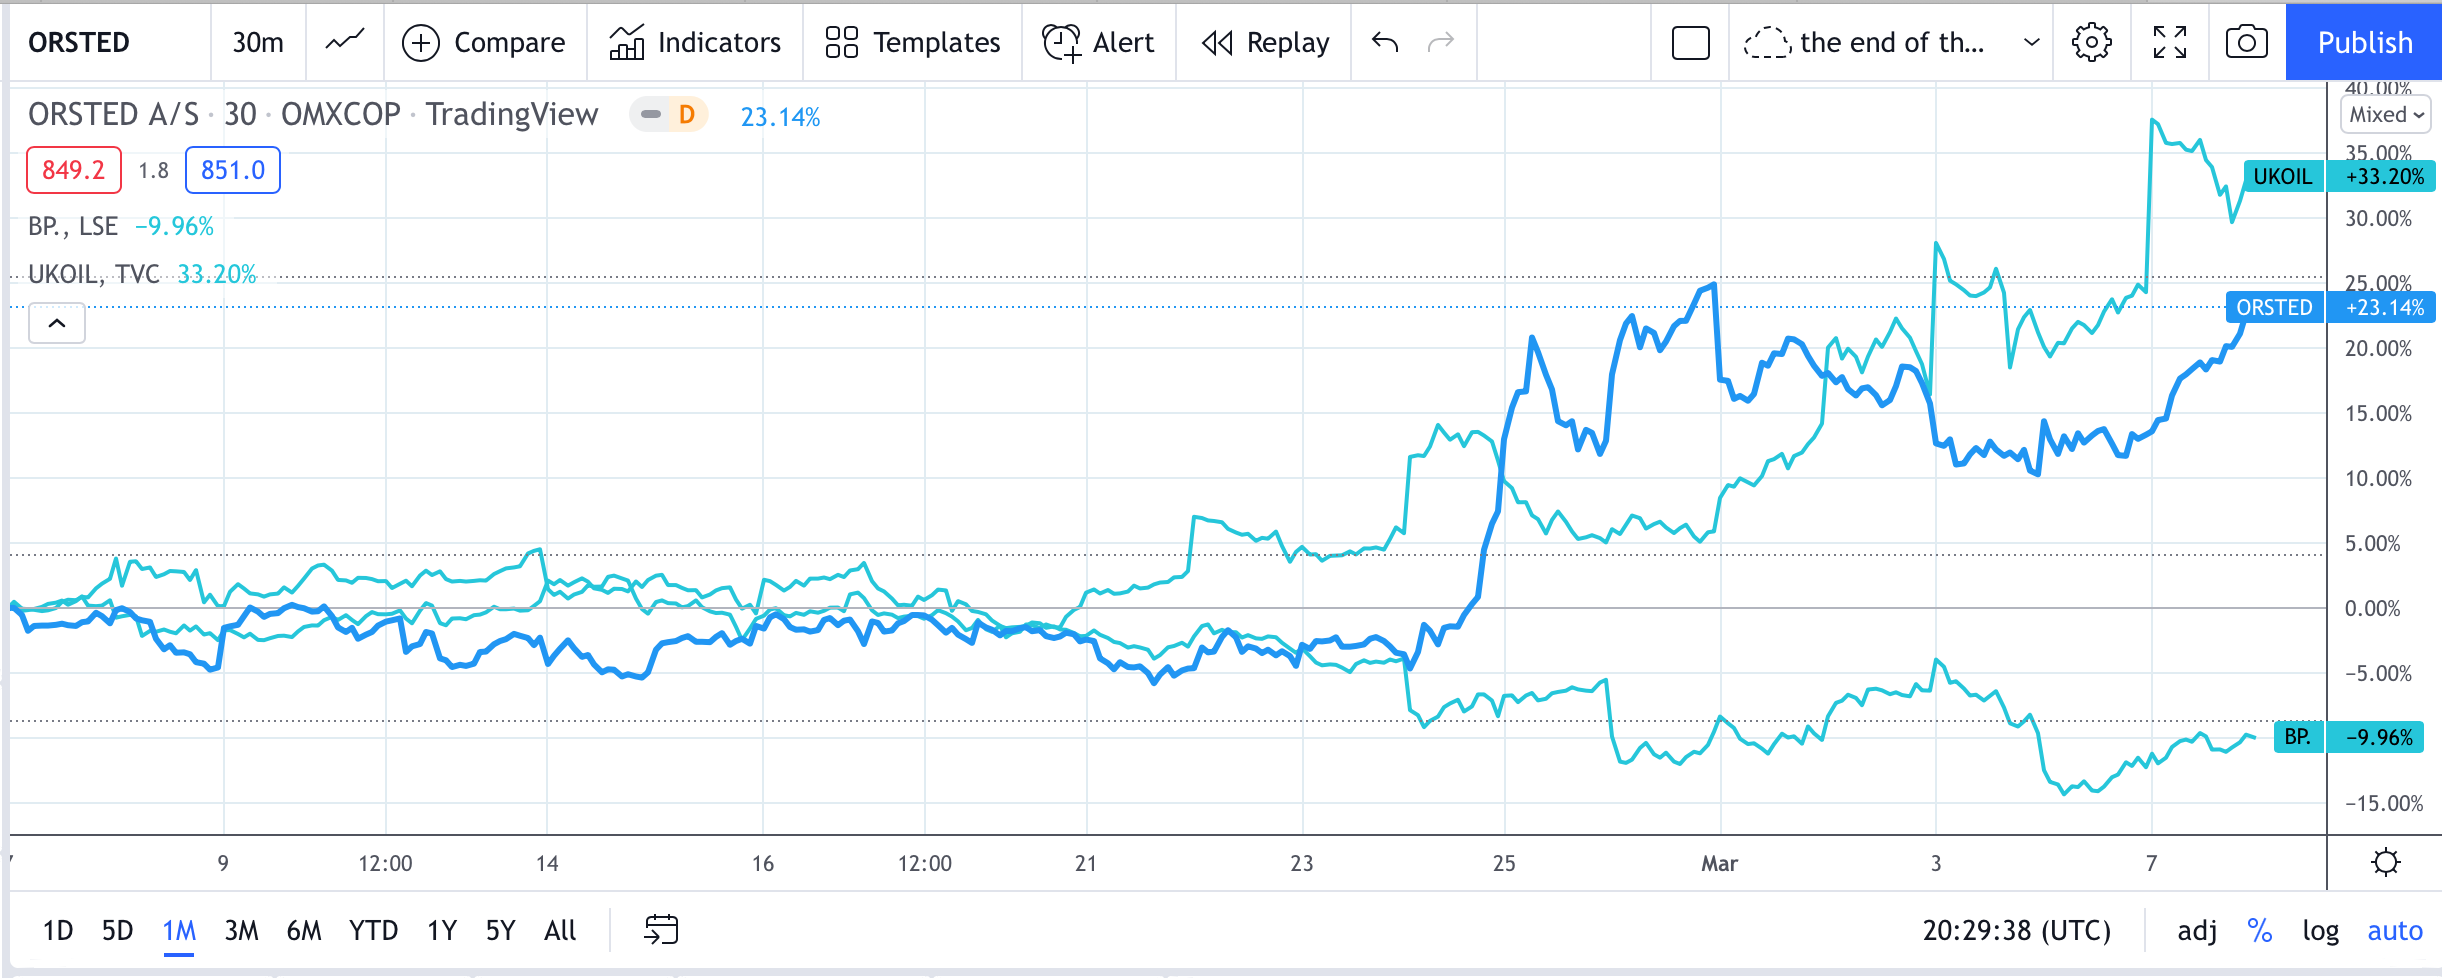
Task: Show All time range
Action: pos(560,931)
